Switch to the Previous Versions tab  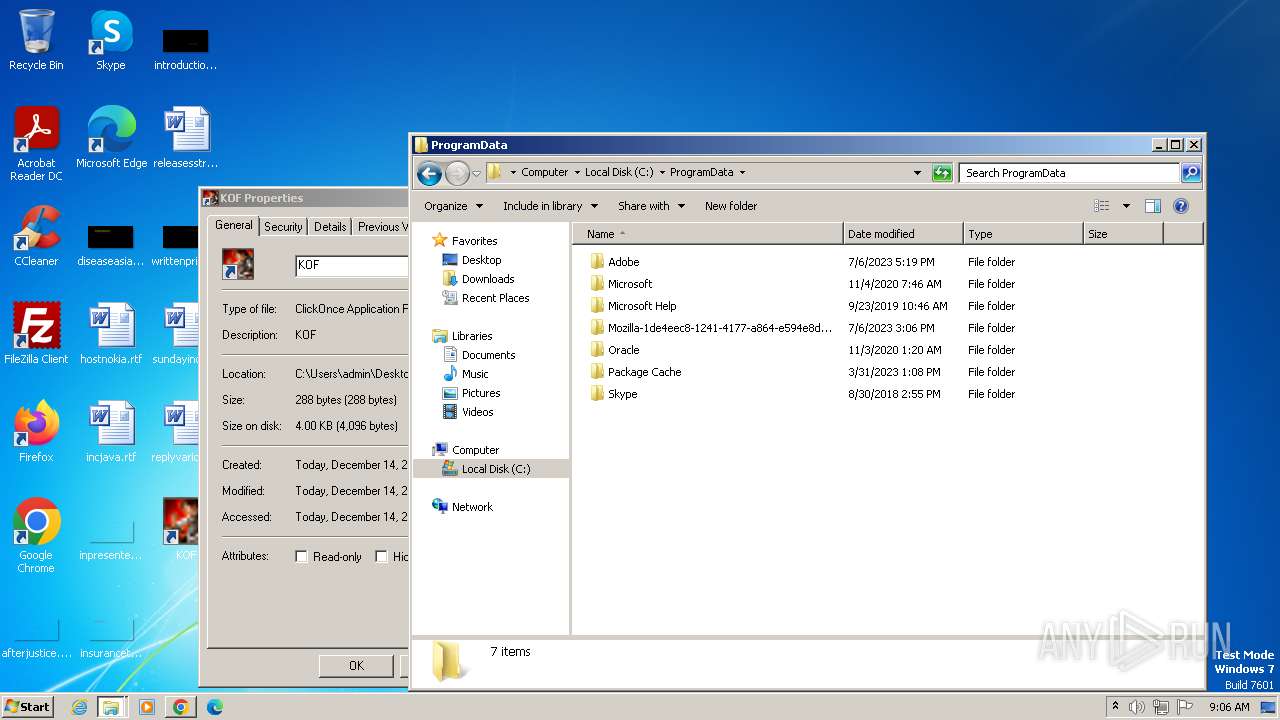click(x=382, y=227)
